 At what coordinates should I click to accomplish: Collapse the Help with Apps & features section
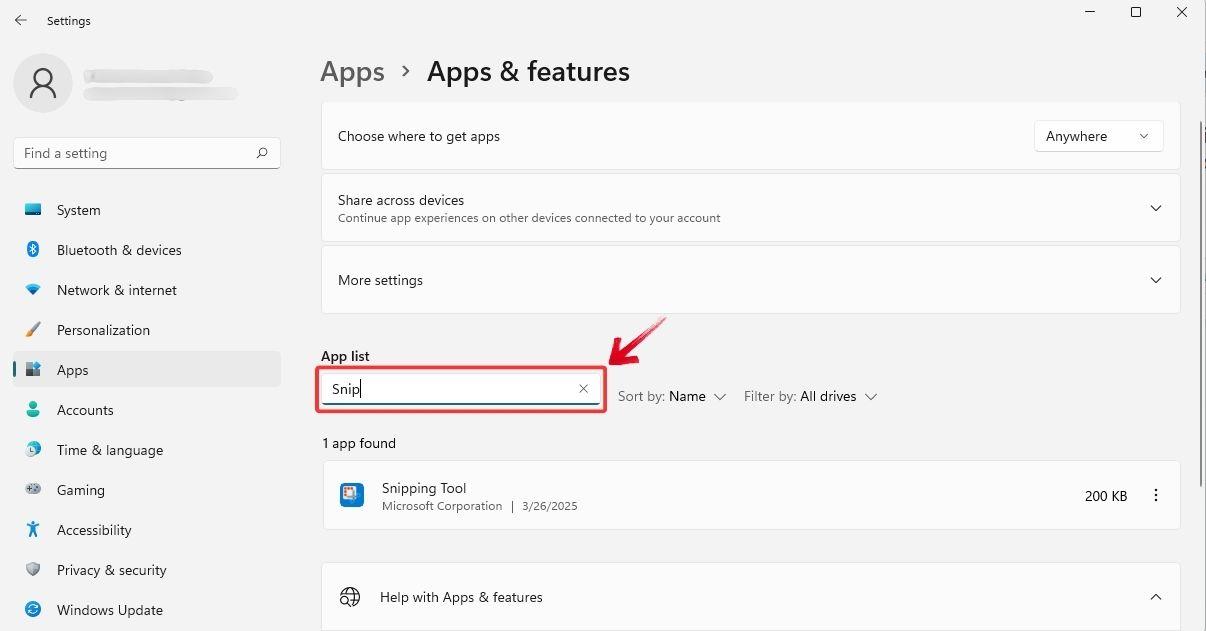[x=1155, y=596]
